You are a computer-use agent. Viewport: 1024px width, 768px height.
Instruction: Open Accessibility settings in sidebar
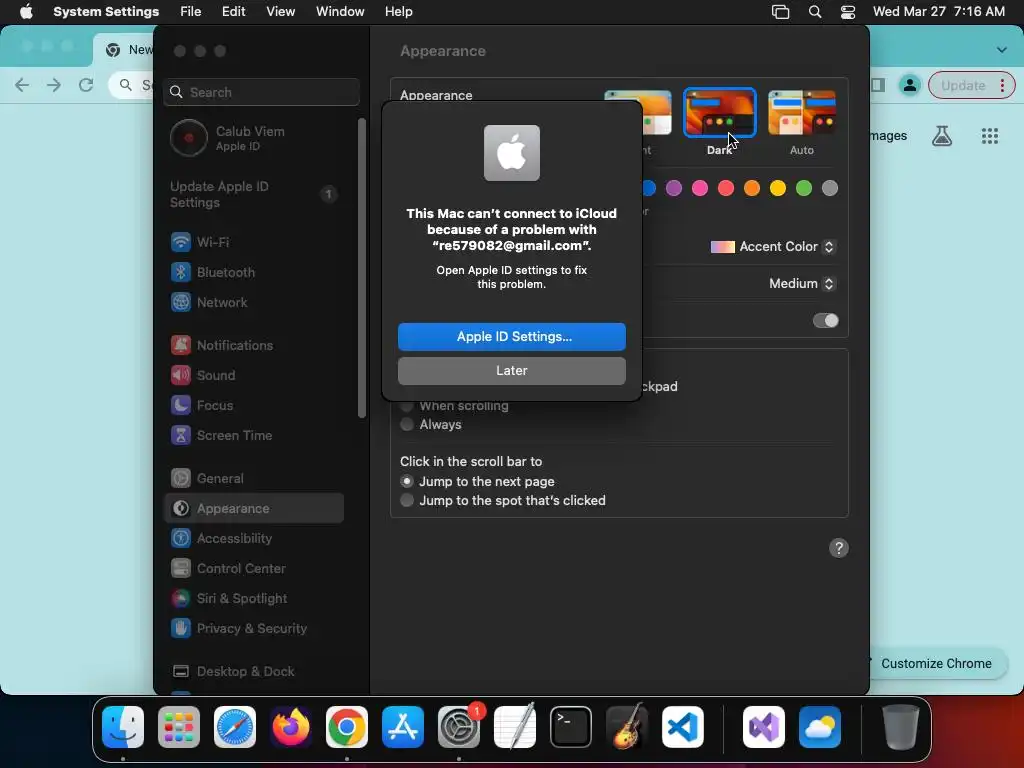pyautogui.click(x=255, y=539)
